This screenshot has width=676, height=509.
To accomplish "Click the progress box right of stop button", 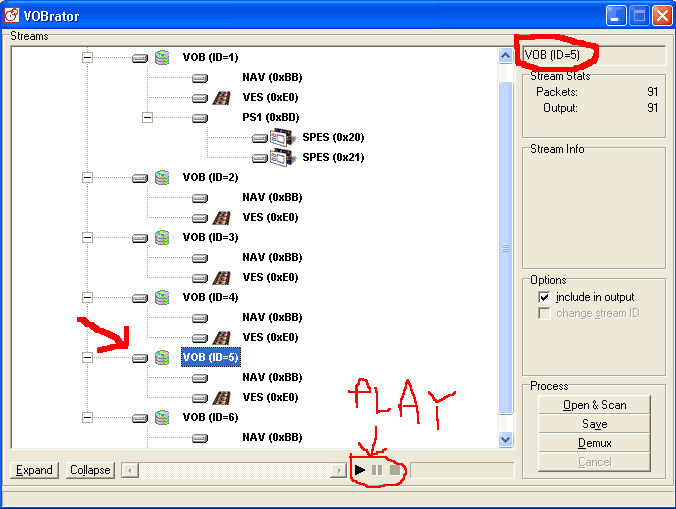I will [462, 470].
